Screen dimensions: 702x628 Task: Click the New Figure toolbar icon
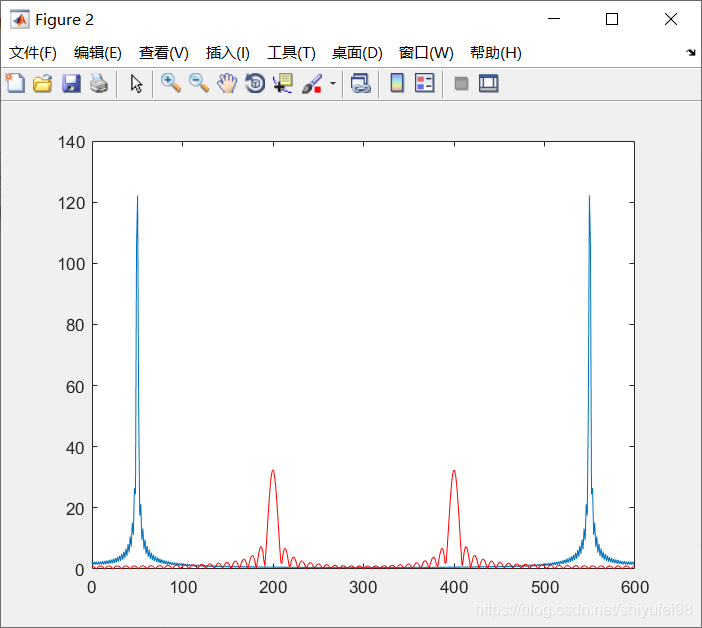pyautogui.click(x=15, y=83)
